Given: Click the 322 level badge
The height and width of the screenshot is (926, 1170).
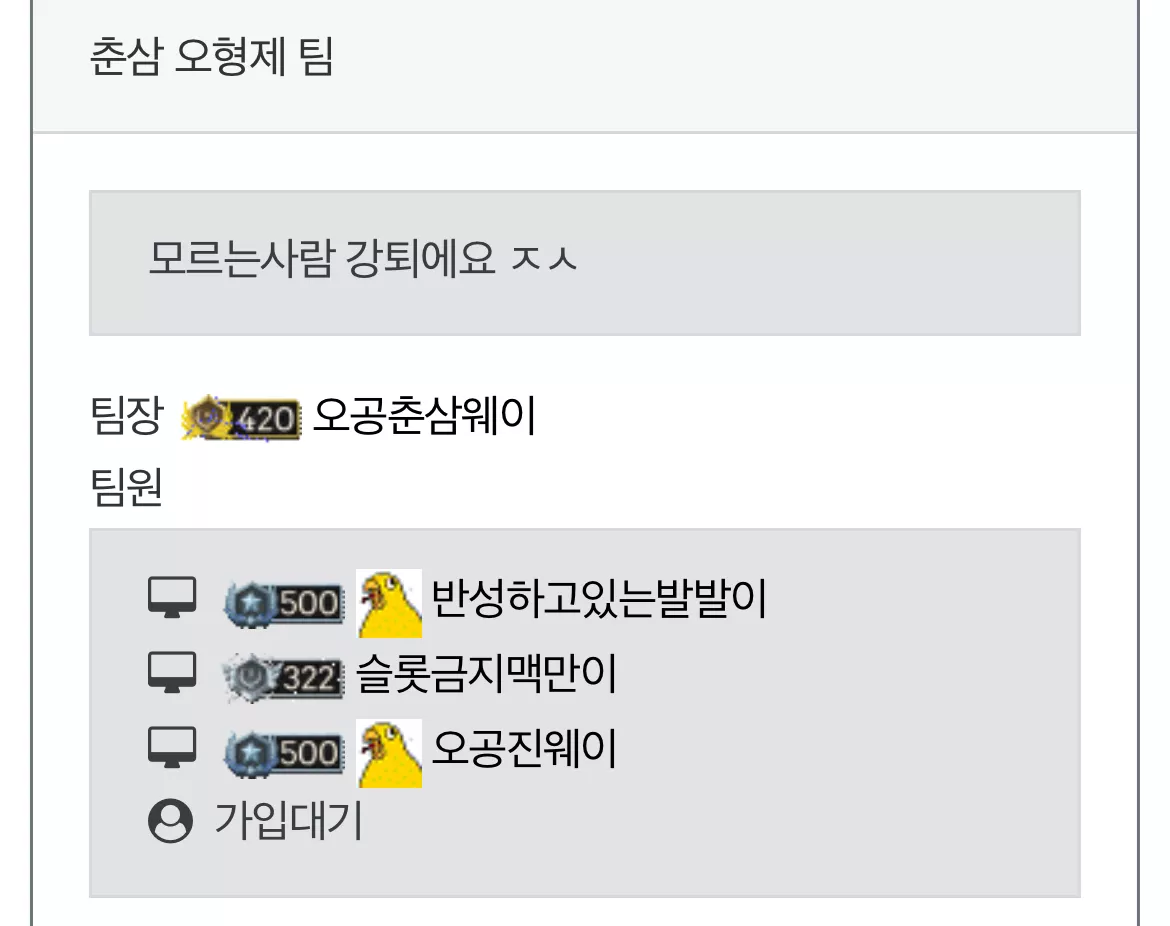Looking at the screenshot, I should pos(284,678).
